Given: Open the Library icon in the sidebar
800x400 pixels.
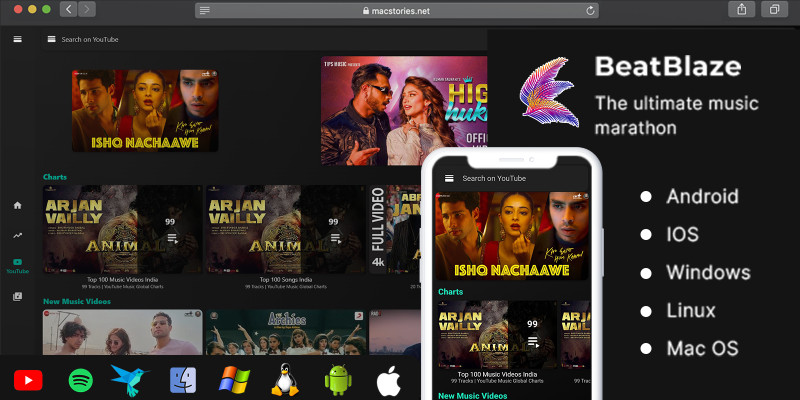Looking at the screenshot, I should click(x=17, y=296).
